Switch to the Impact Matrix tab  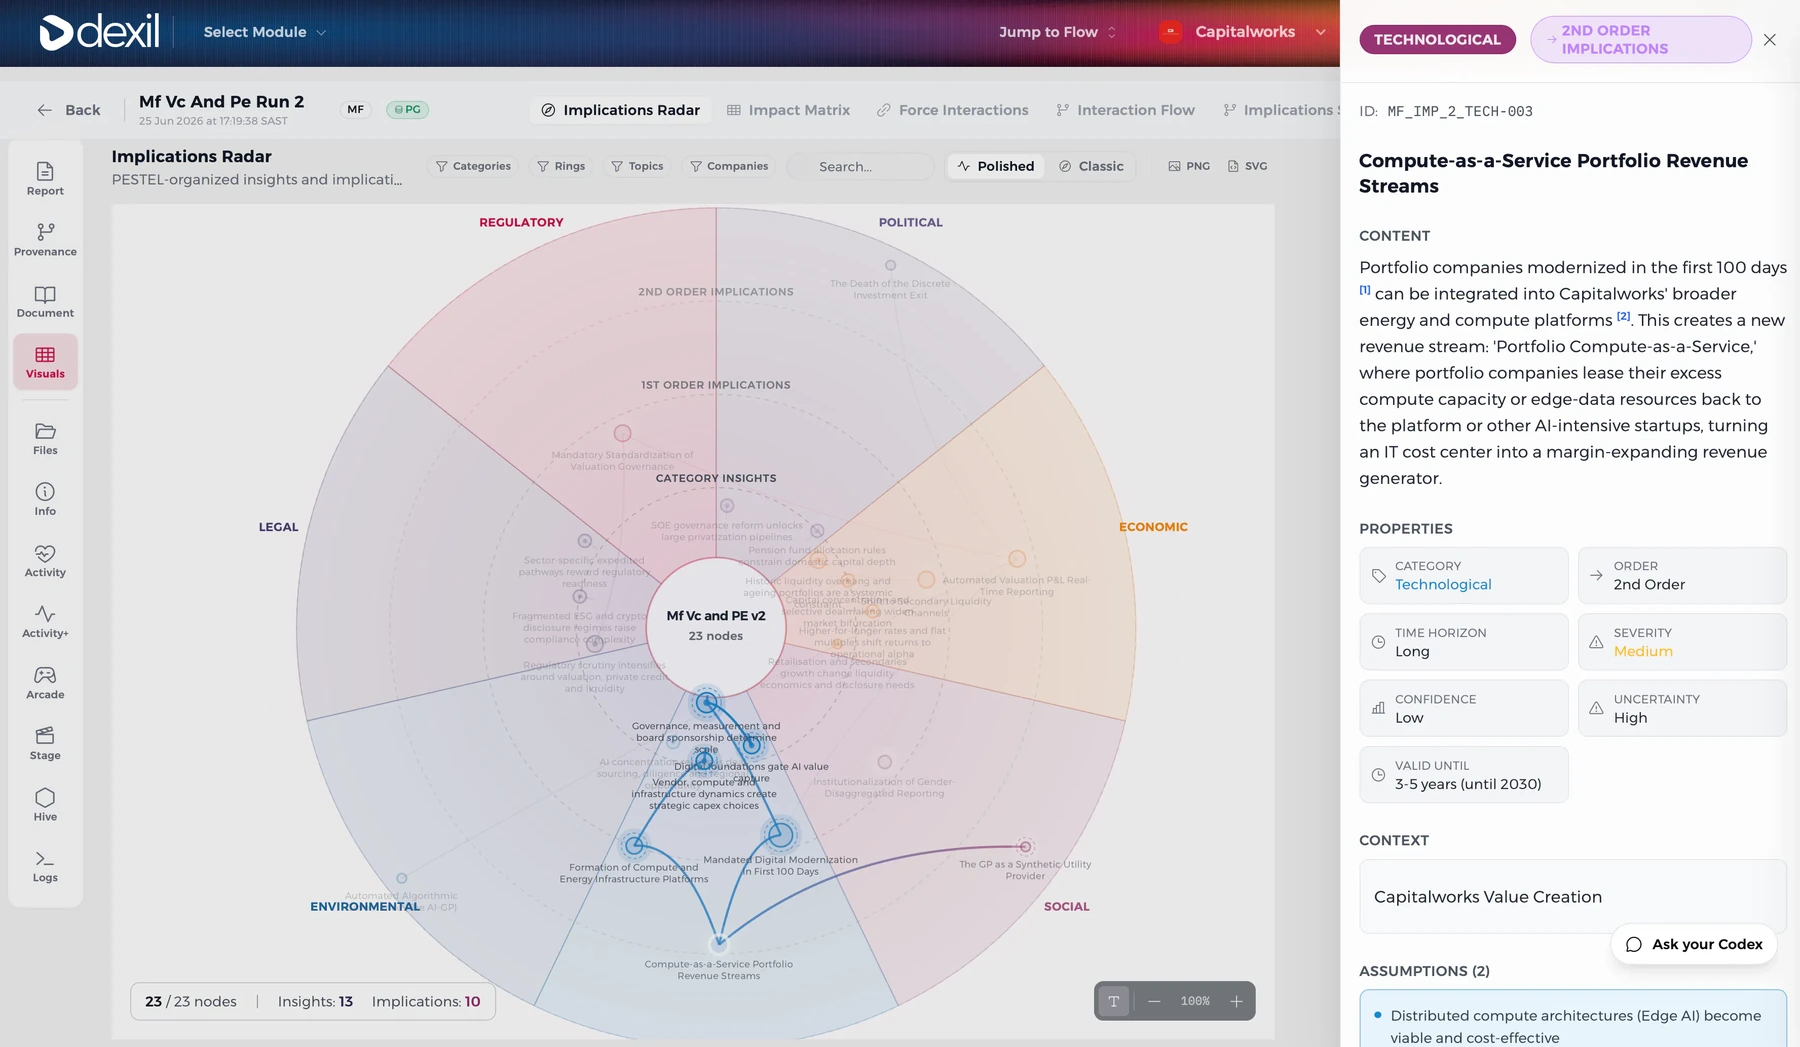coord(788,110)
